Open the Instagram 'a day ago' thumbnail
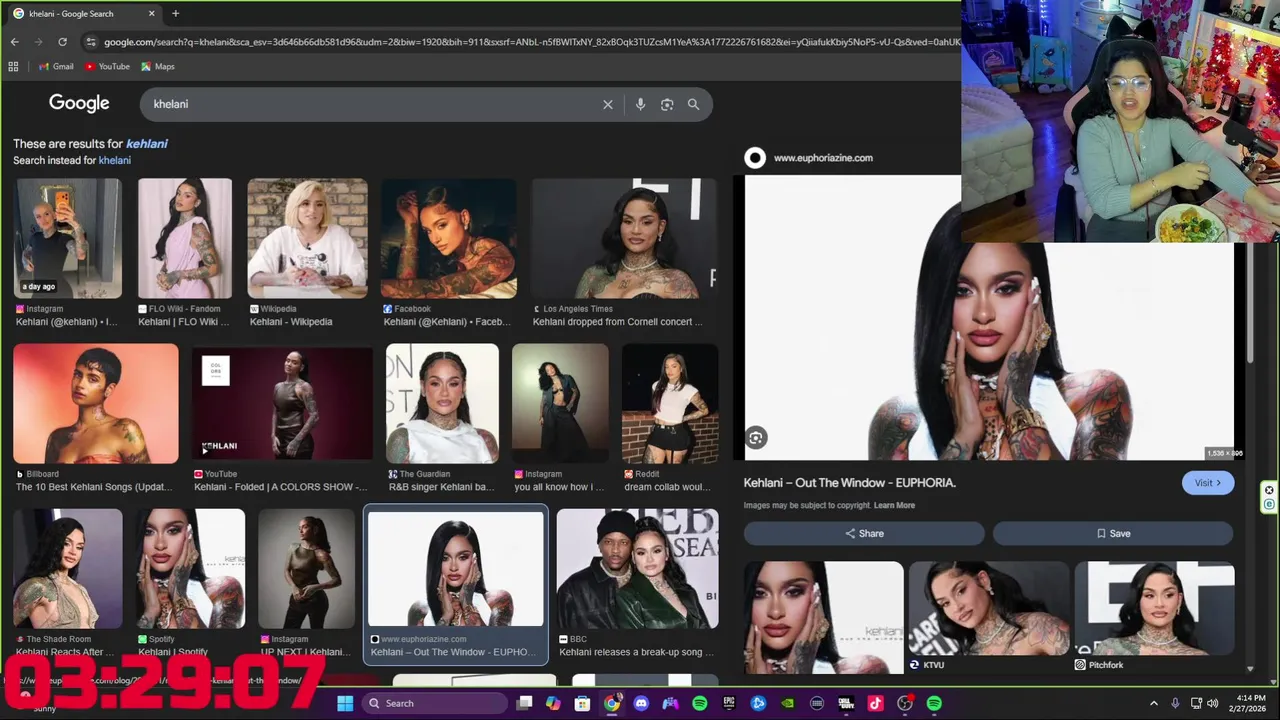The image size is (1280, 720). click(68, 238)
